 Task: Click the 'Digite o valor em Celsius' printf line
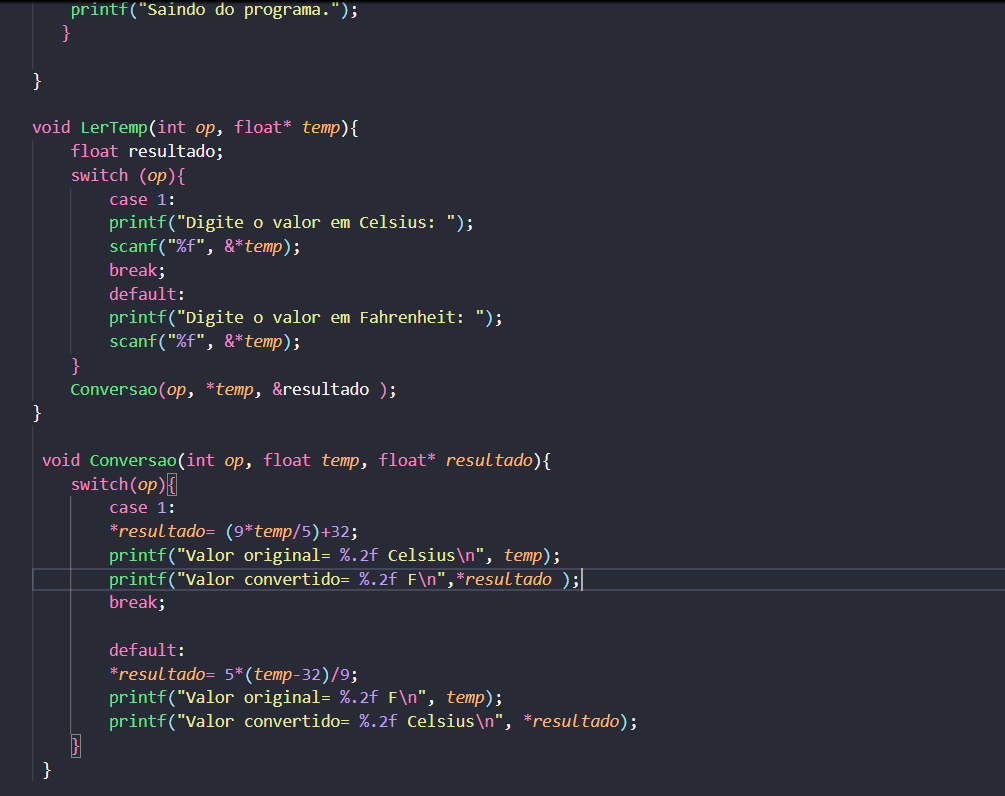point(291,223)
